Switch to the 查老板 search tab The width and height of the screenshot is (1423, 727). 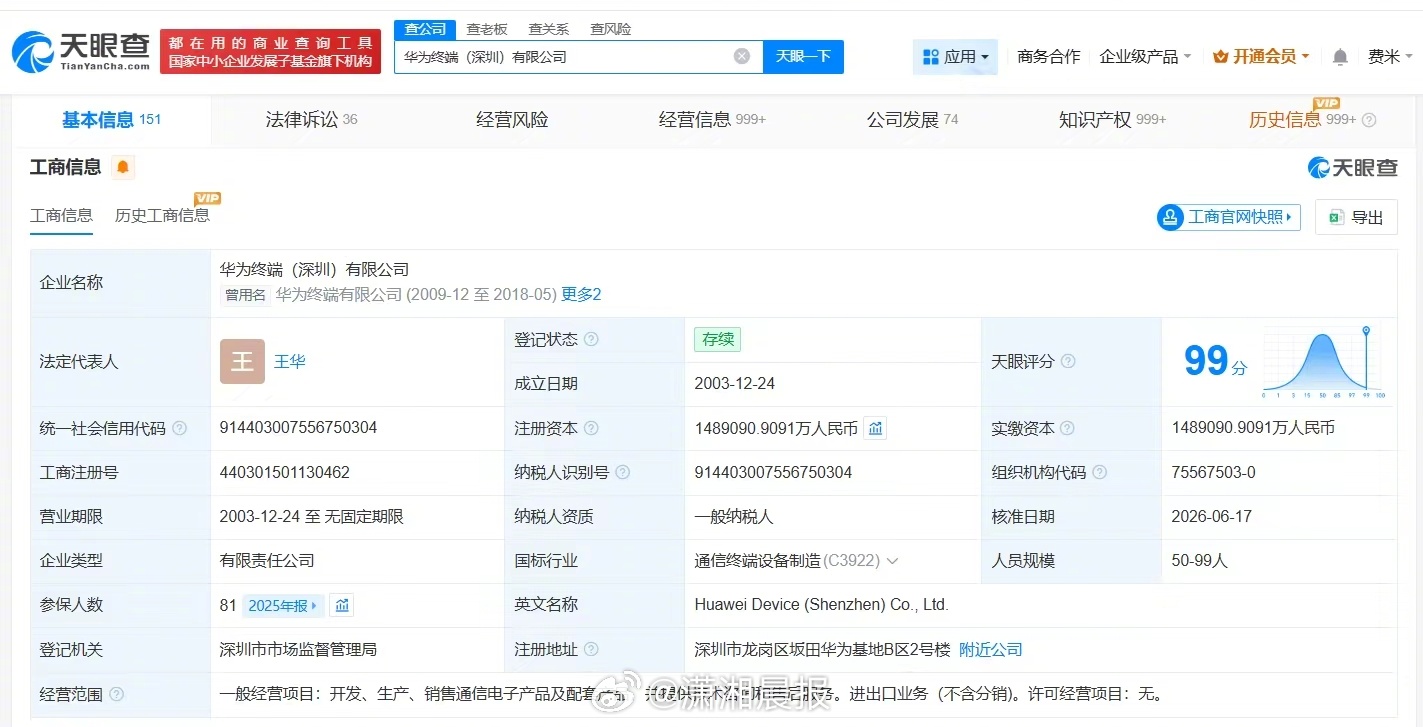(487, 29)
